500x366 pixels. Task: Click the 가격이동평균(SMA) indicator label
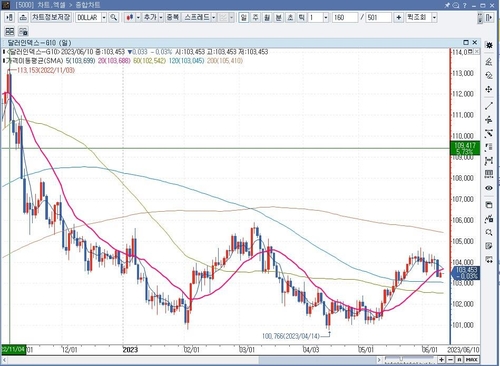35,61
